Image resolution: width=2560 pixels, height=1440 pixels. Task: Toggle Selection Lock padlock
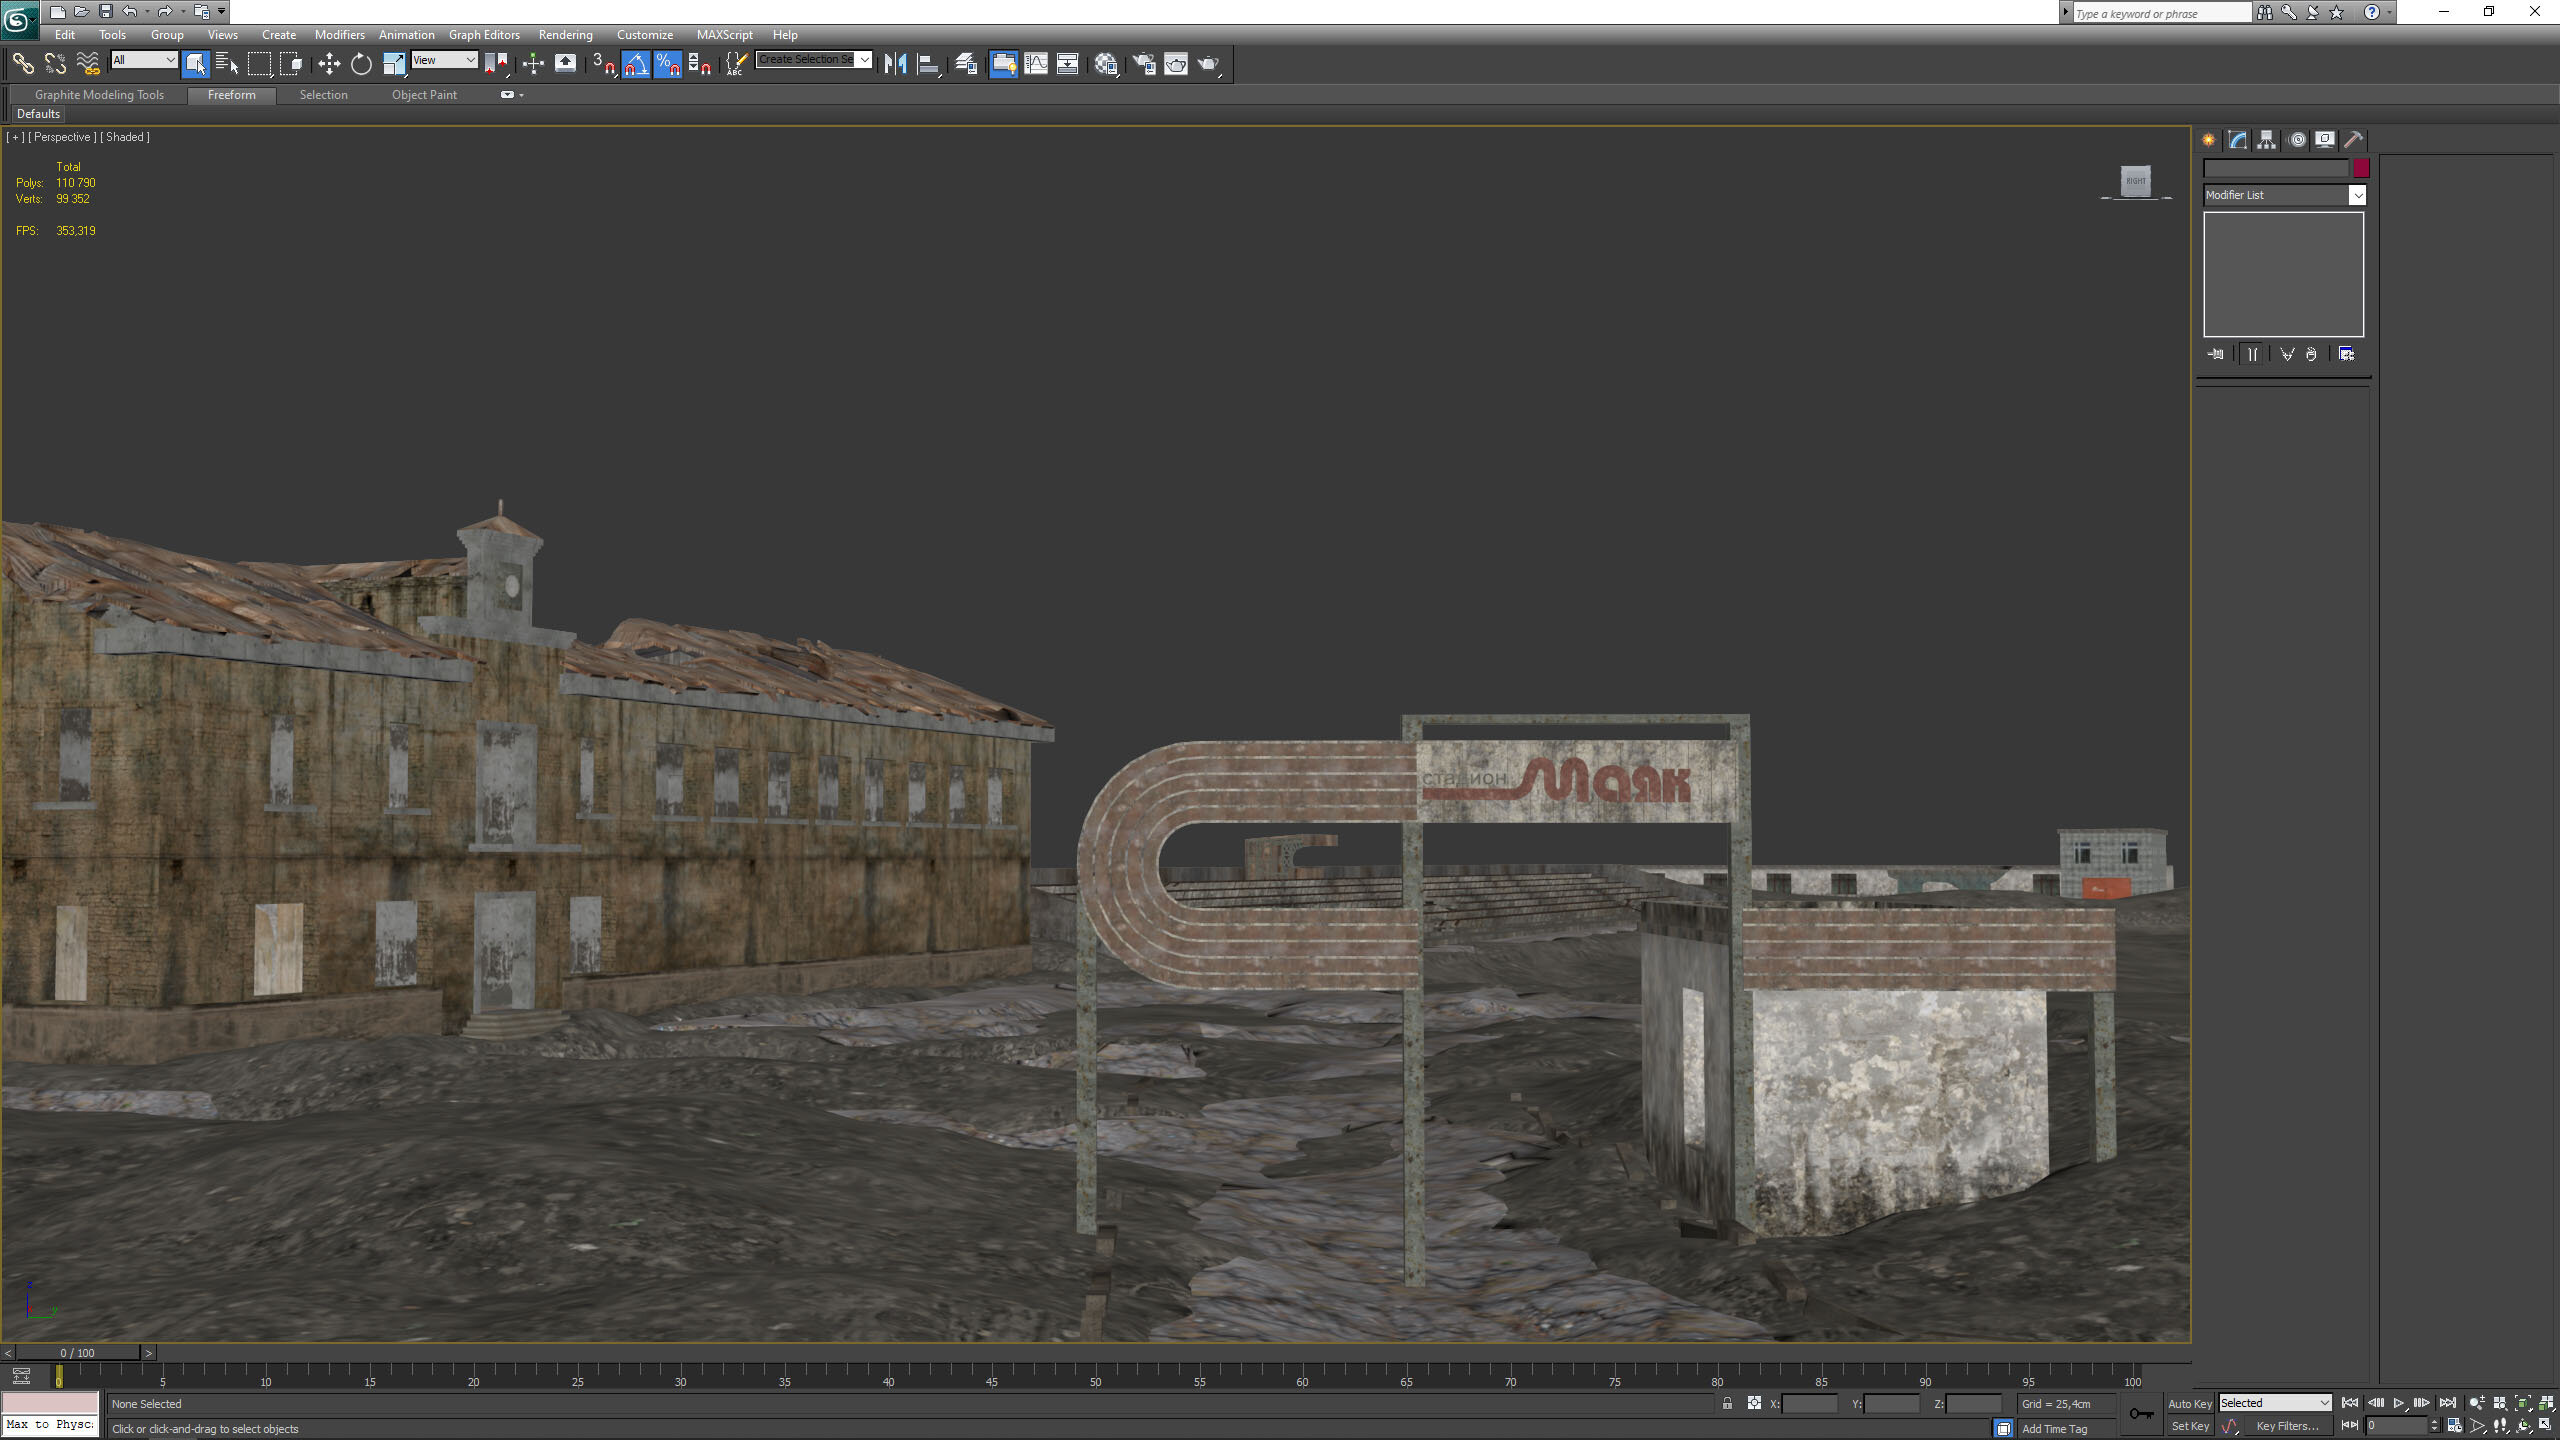(1727, 1403)
